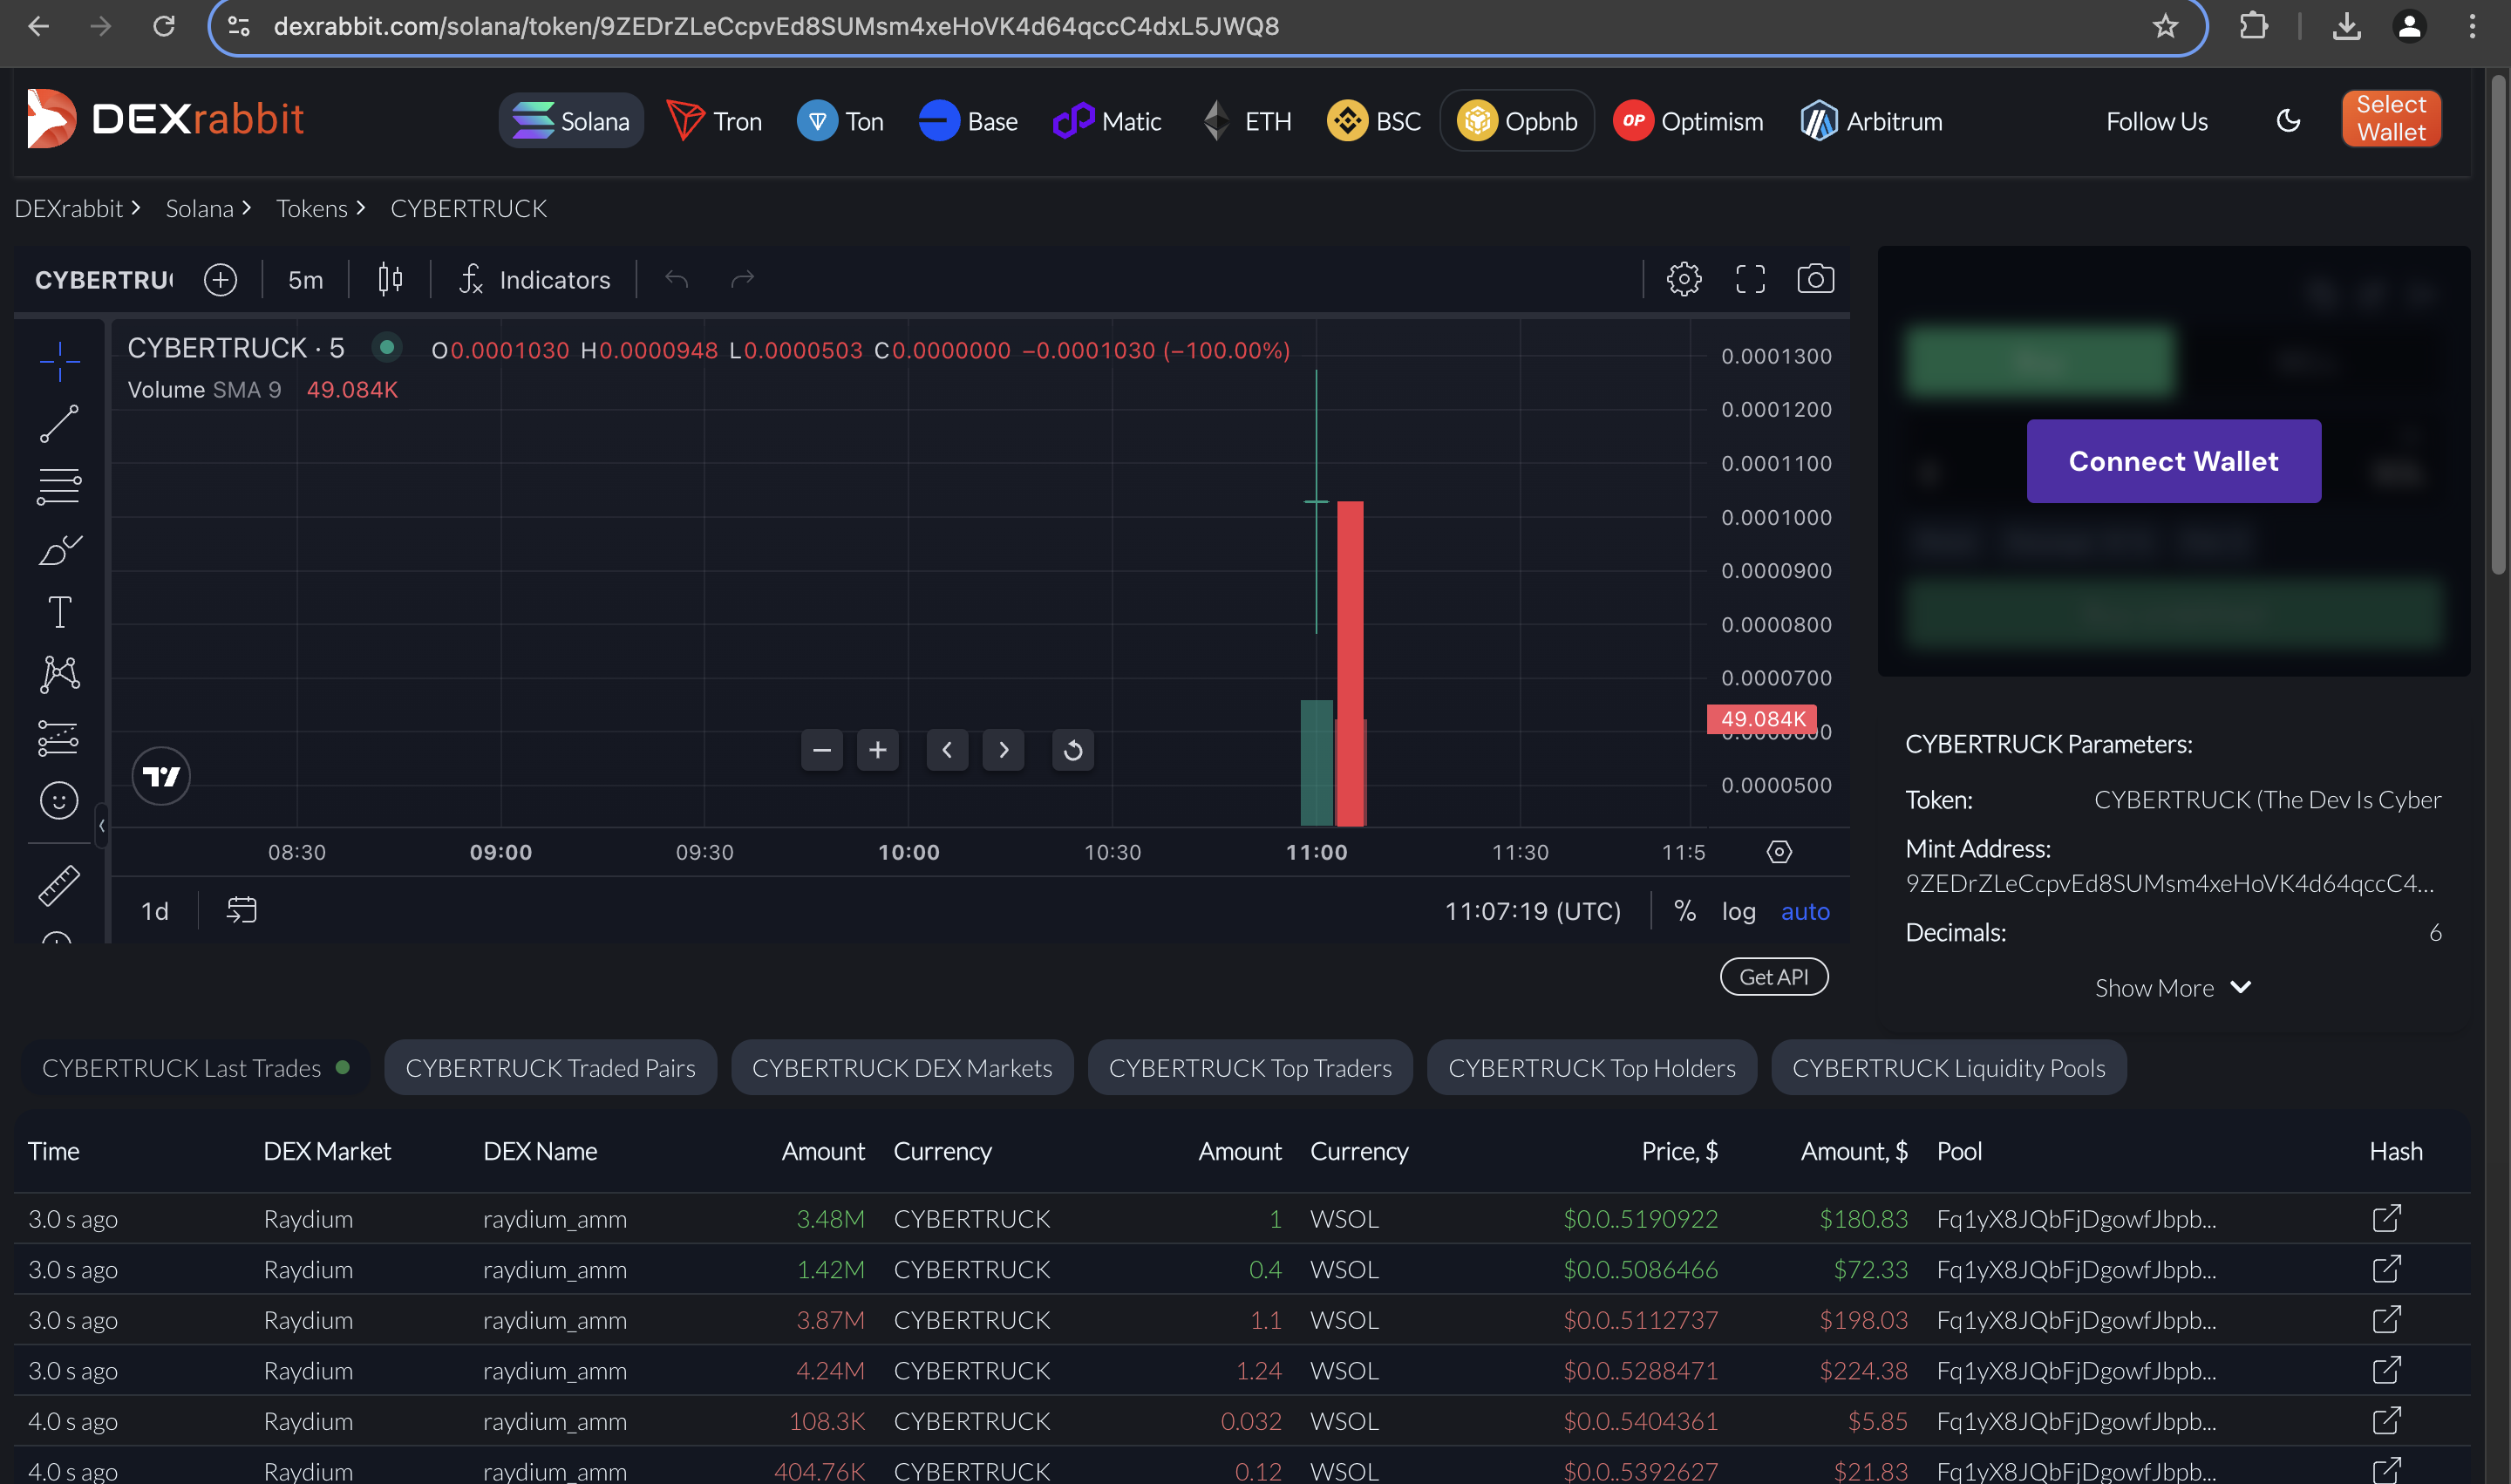Open time axis settings icon
The height and width of the screenshot is (1484, 2511).
(x=1779, y=852)
